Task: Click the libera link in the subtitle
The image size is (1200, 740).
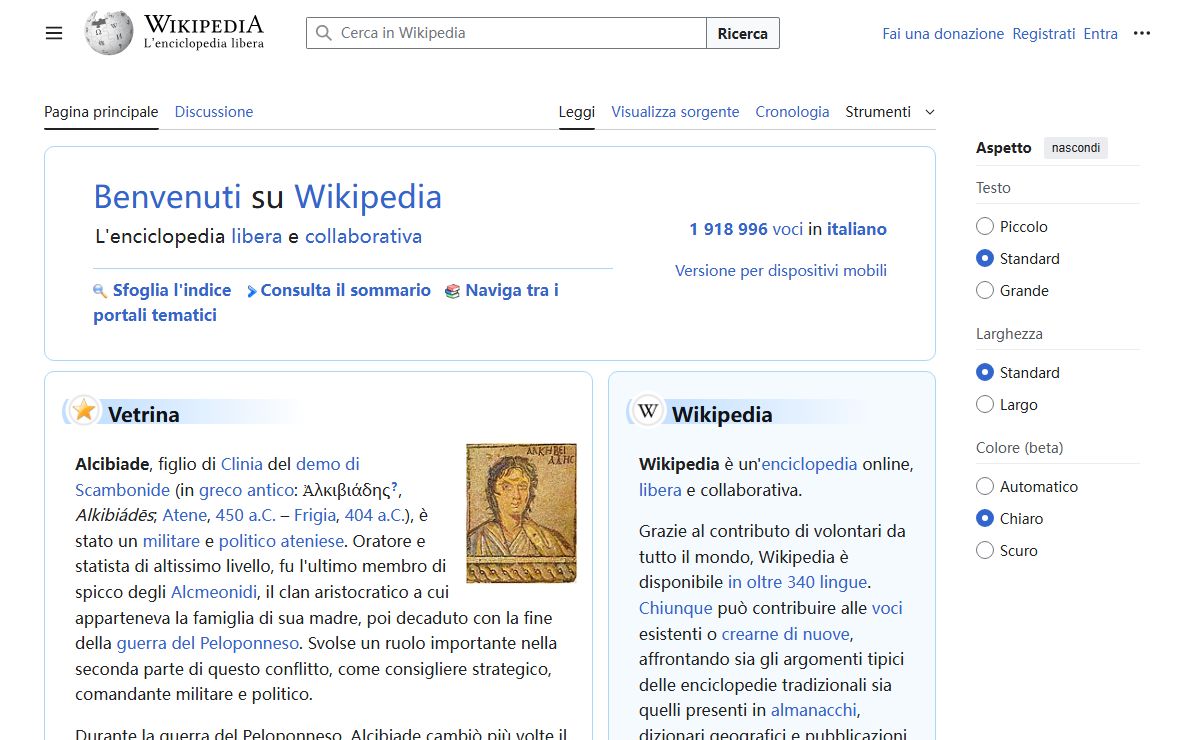Action: coord(256,237)
